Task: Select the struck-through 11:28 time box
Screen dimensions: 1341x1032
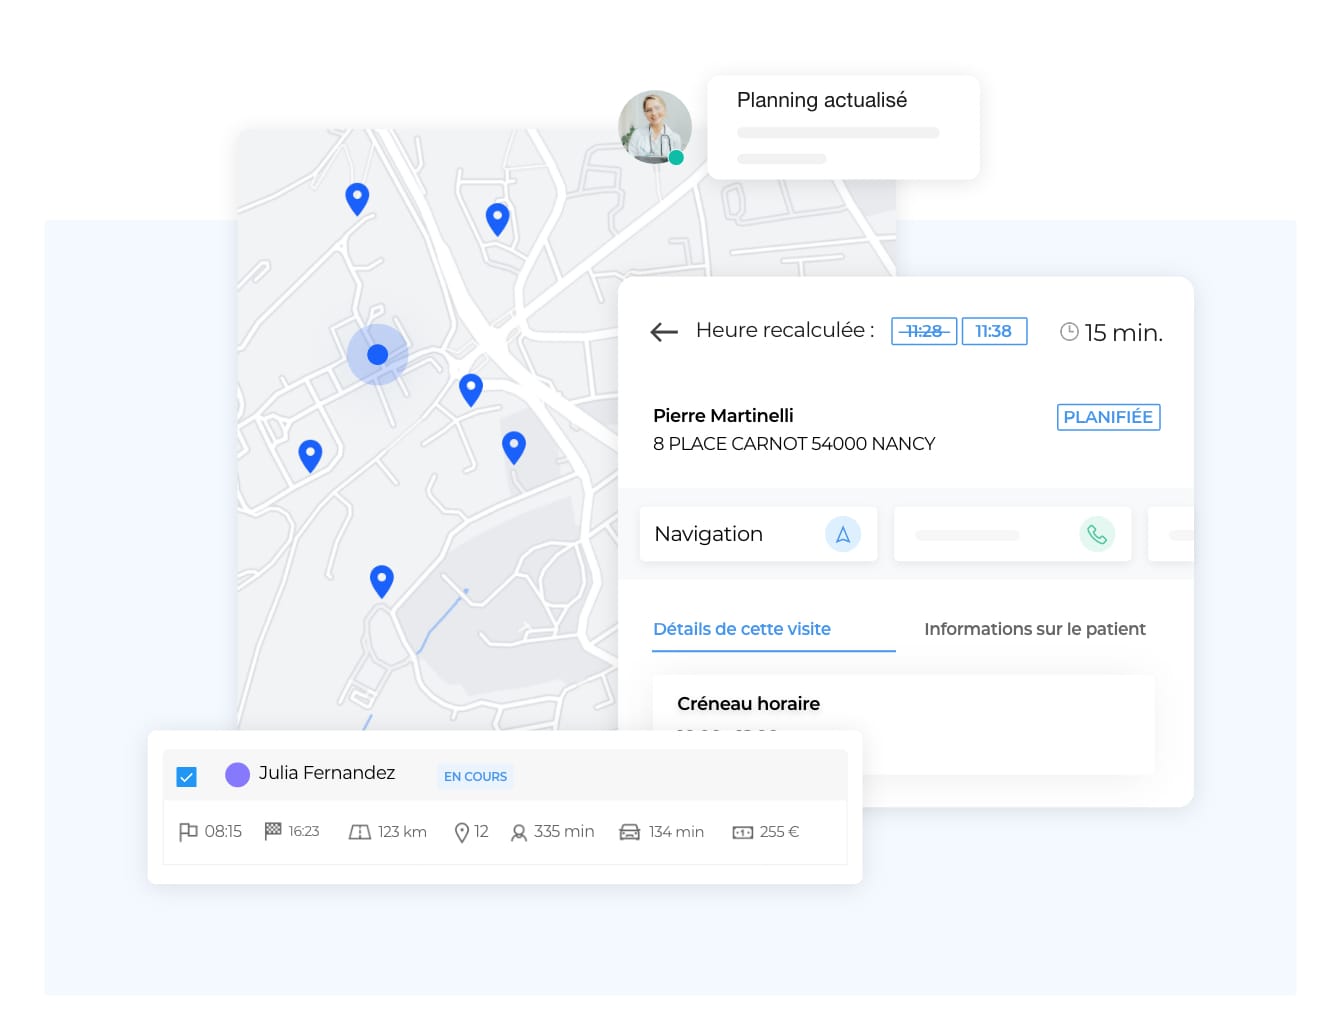Action: [x=924, y=331]
